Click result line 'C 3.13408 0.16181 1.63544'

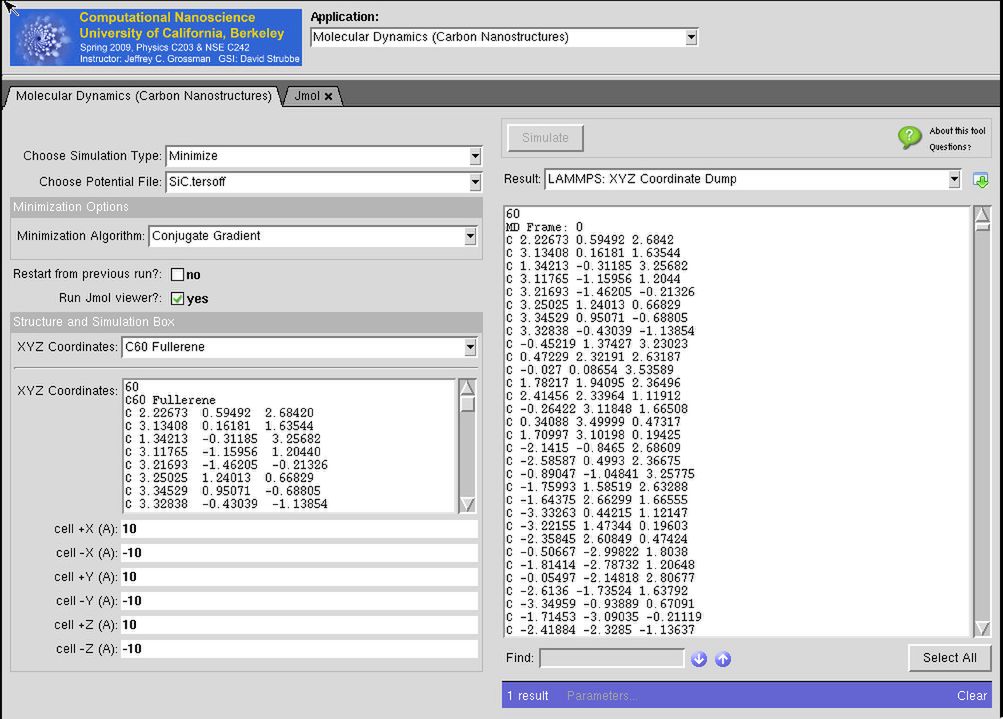pyautogui.click(x=593, y=253)
